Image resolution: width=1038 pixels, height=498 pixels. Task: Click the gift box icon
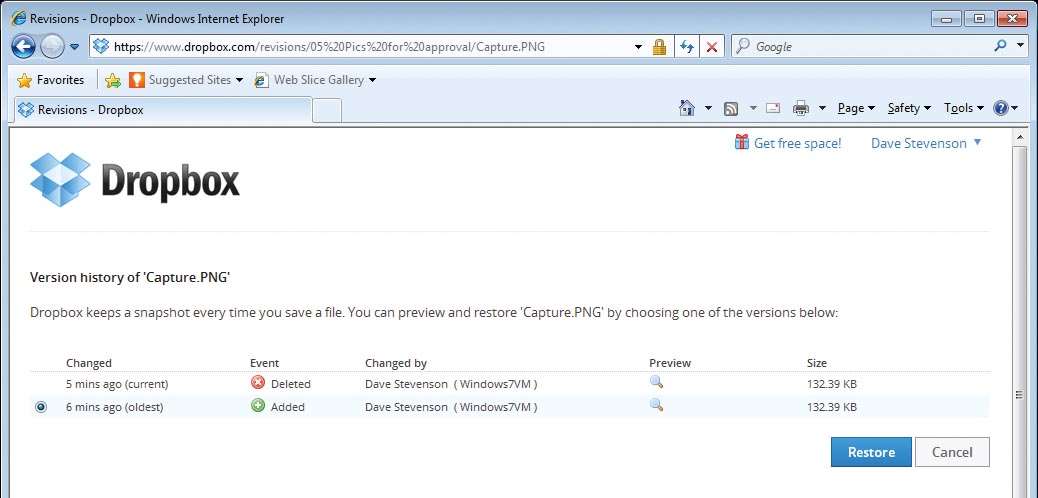(741, 142)
